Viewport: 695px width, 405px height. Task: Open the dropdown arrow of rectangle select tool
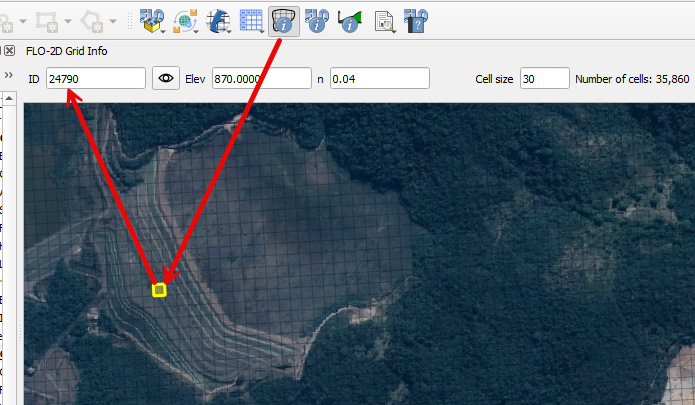pos(68,20)
